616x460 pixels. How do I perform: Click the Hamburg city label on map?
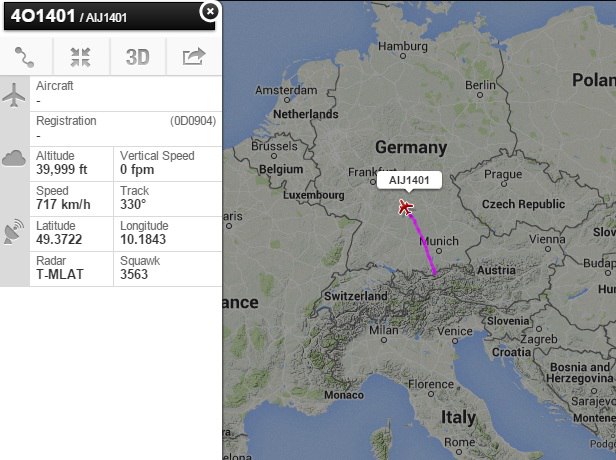click(x=403, y=46)
